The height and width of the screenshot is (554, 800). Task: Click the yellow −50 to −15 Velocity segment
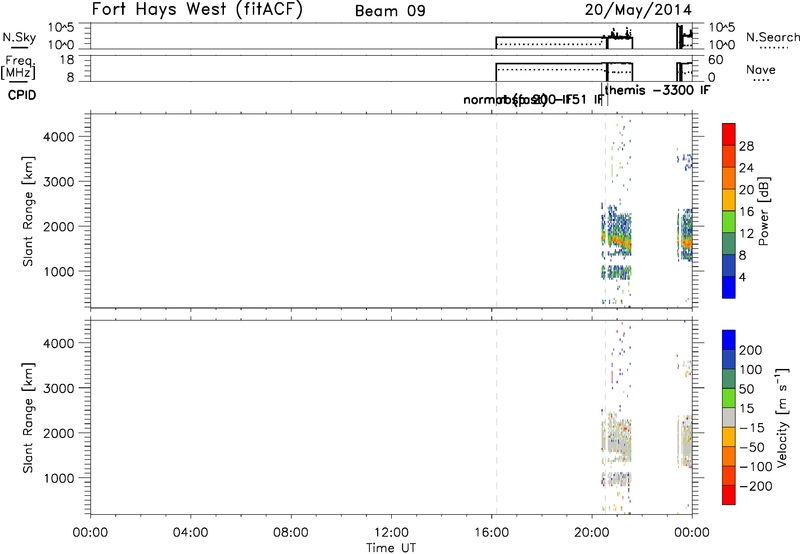pos(729,437)
